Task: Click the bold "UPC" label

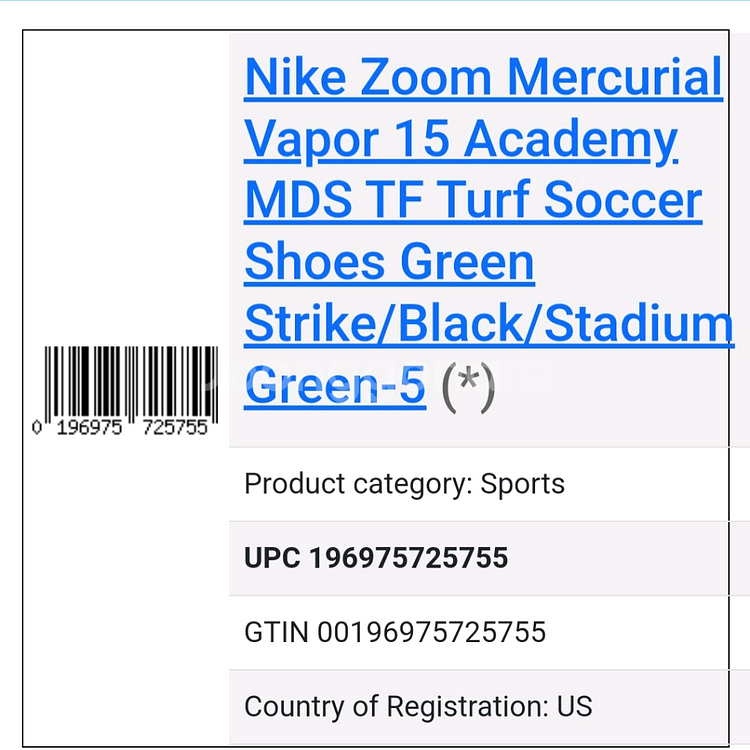Action: (x=272, y=558)
